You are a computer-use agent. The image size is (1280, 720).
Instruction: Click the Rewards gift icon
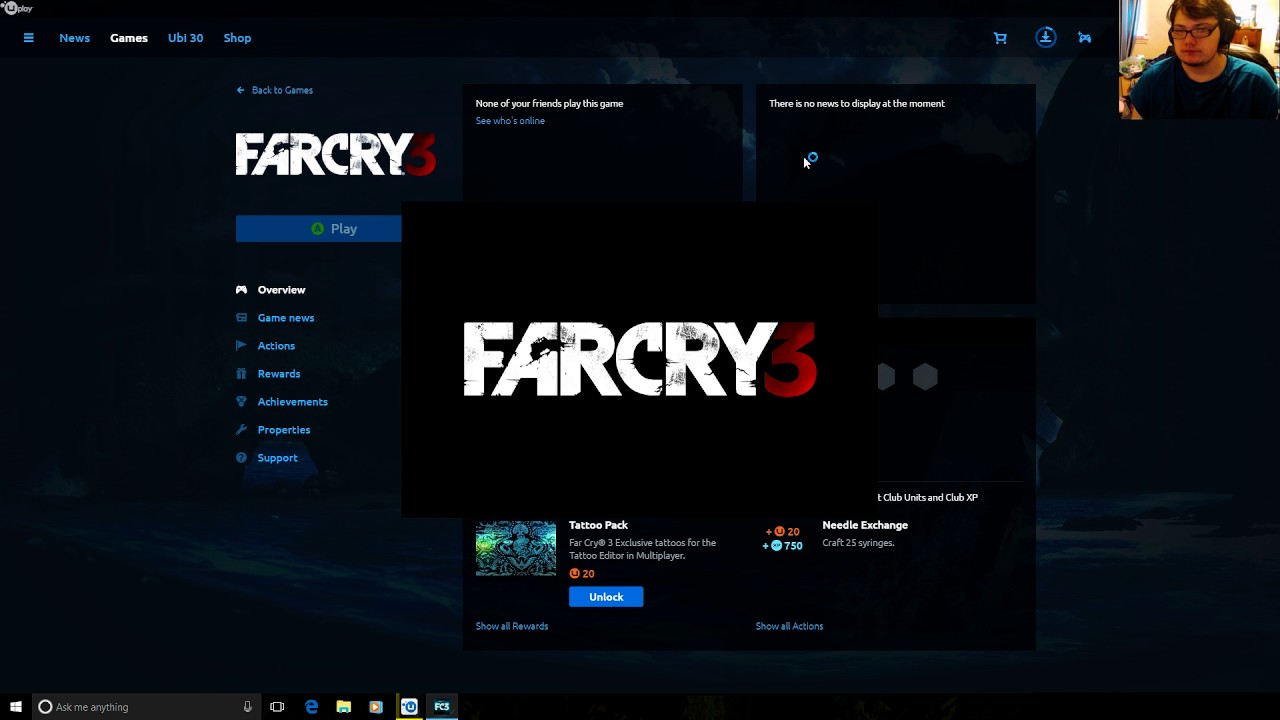point(241,374)
